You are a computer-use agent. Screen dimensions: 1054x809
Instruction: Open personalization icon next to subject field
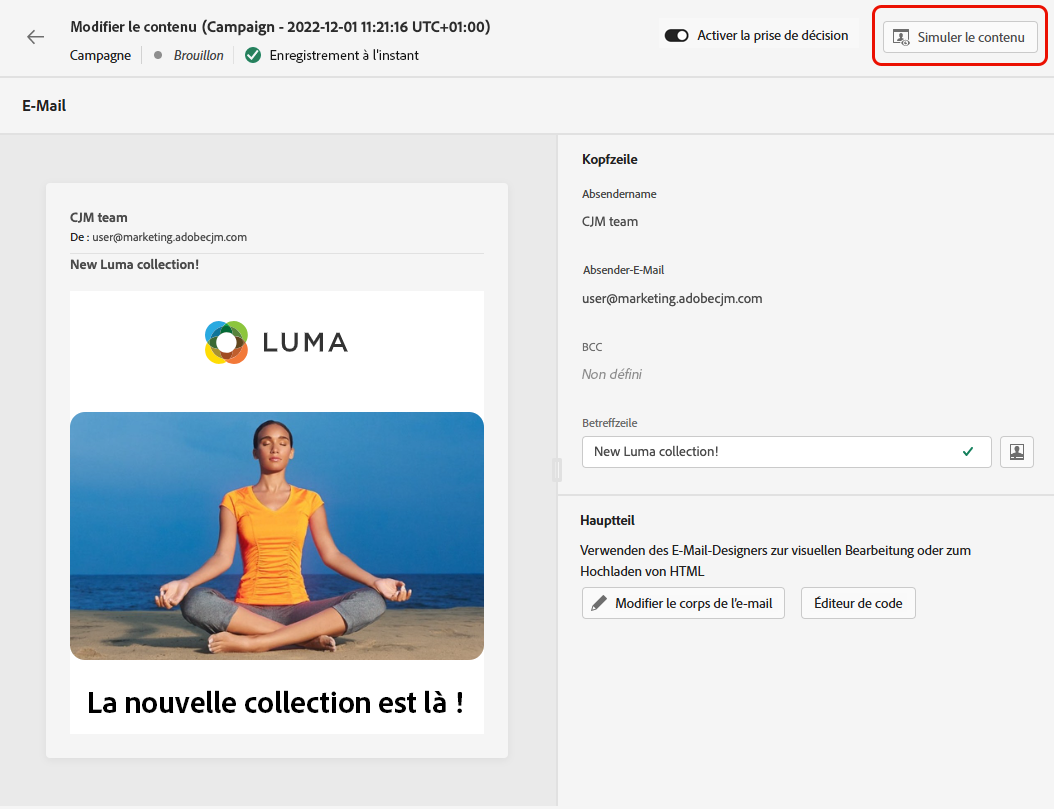point(1016,451)
